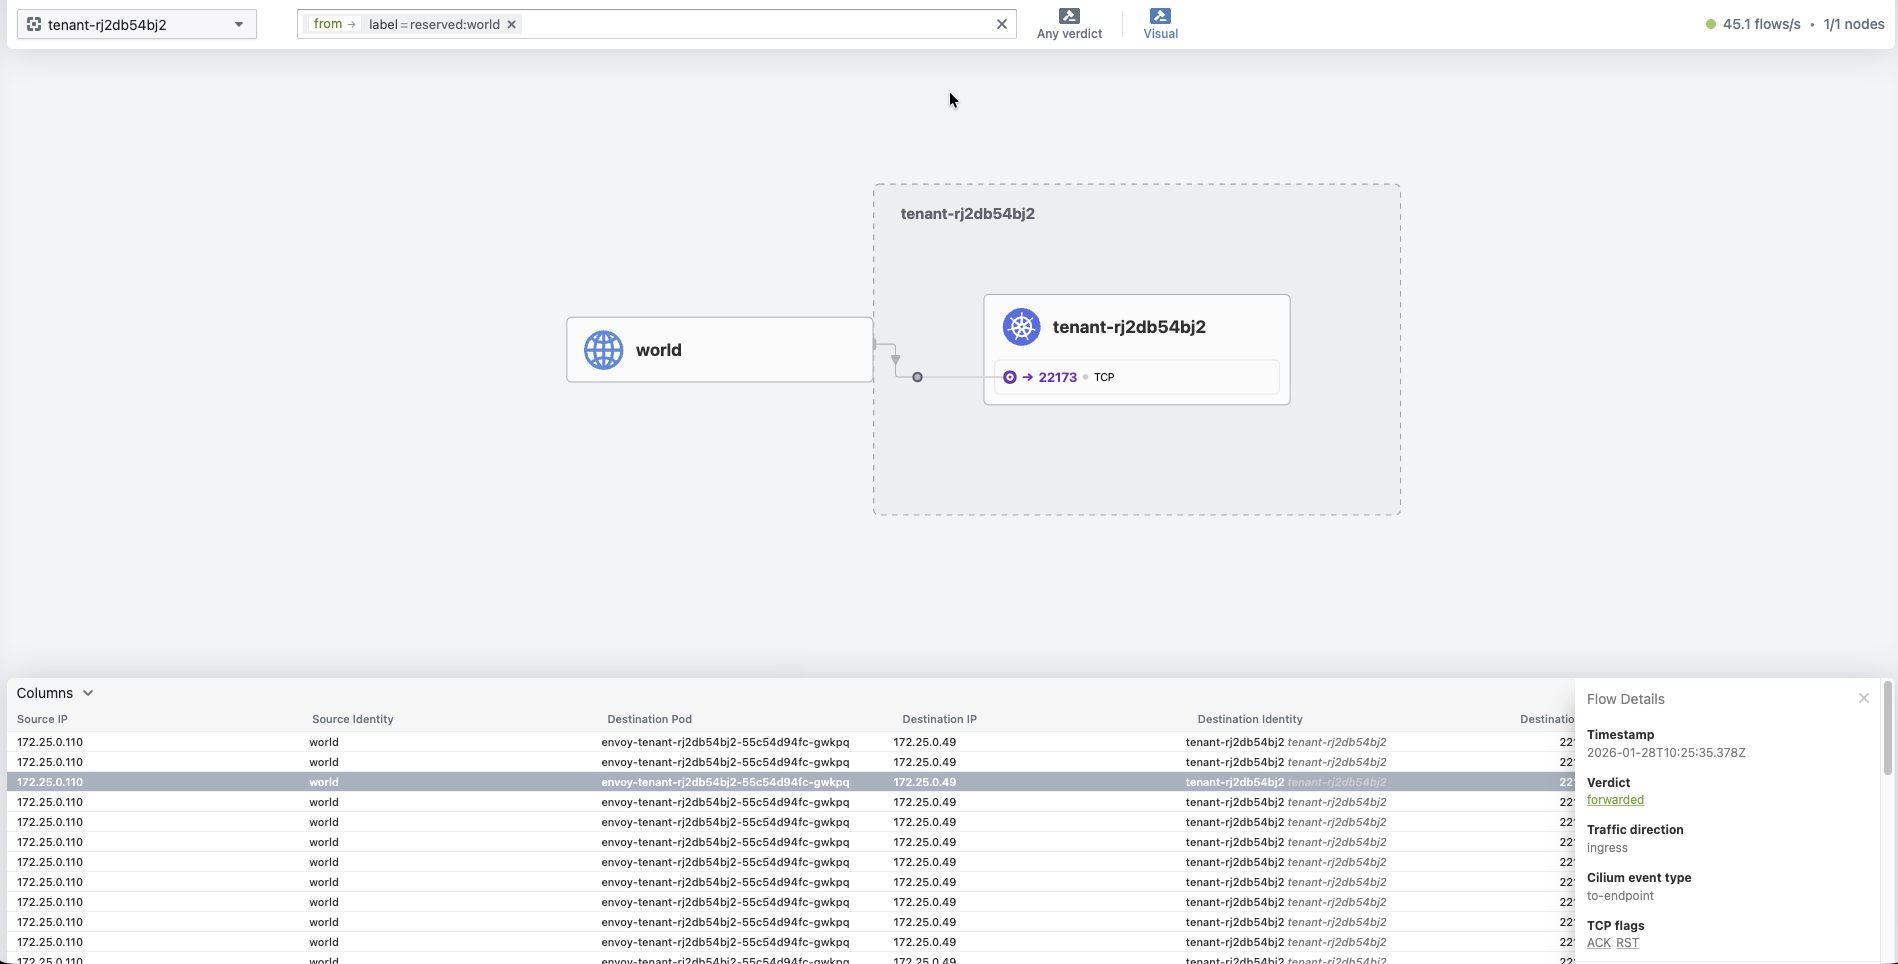Select the Source IP column header

[42, 718]
